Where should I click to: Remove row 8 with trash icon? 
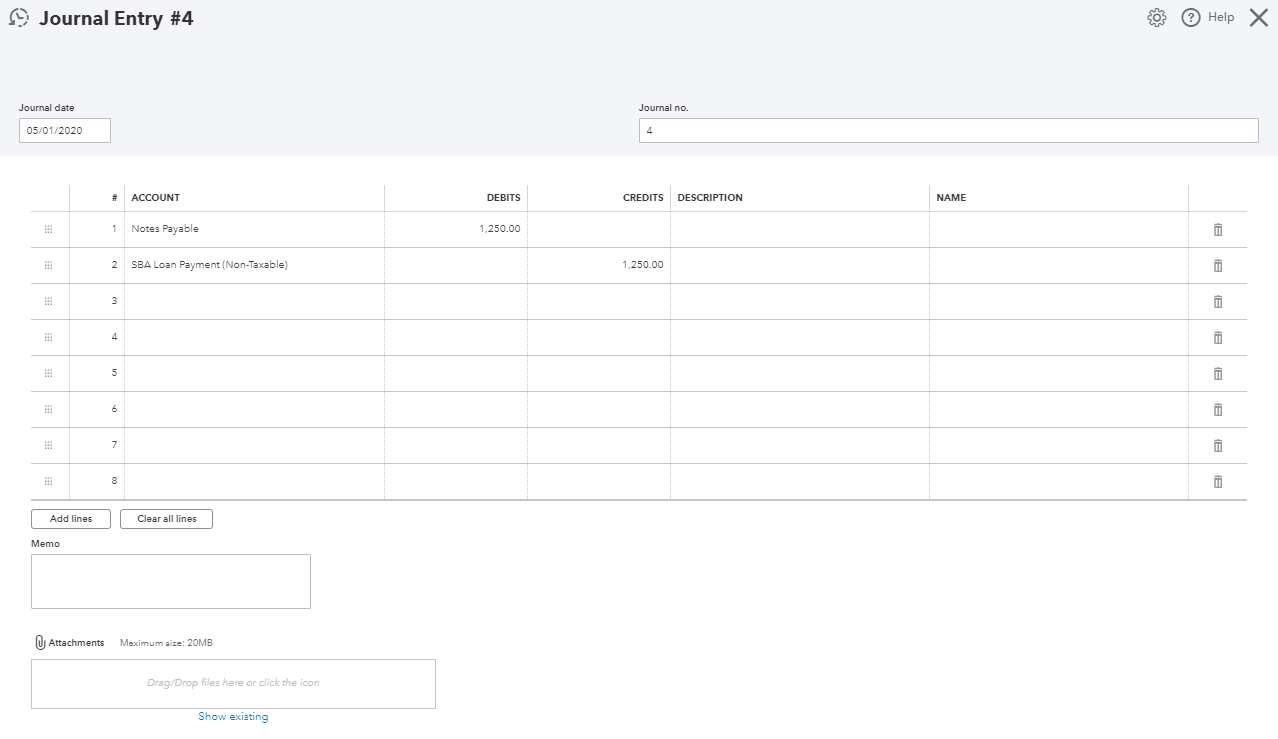[1218, 482]
